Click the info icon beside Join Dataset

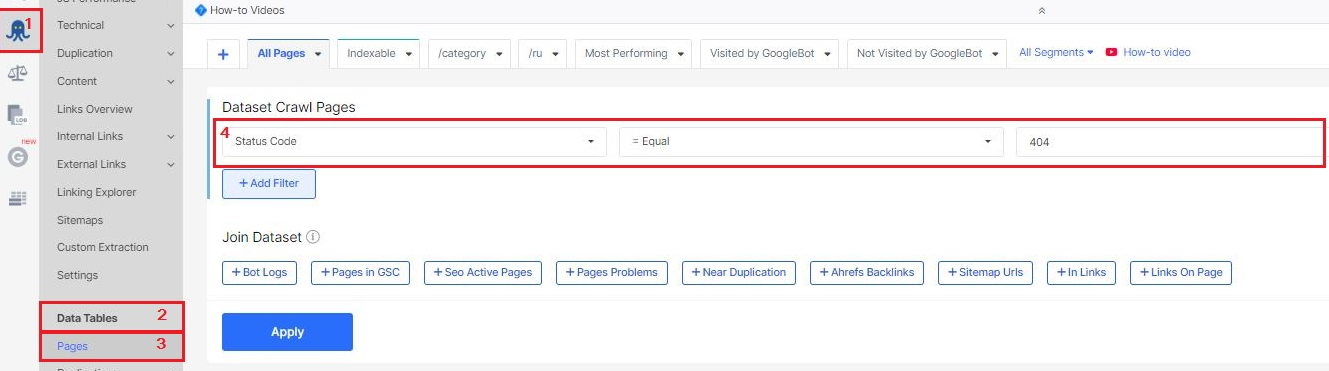pos(313,238)
